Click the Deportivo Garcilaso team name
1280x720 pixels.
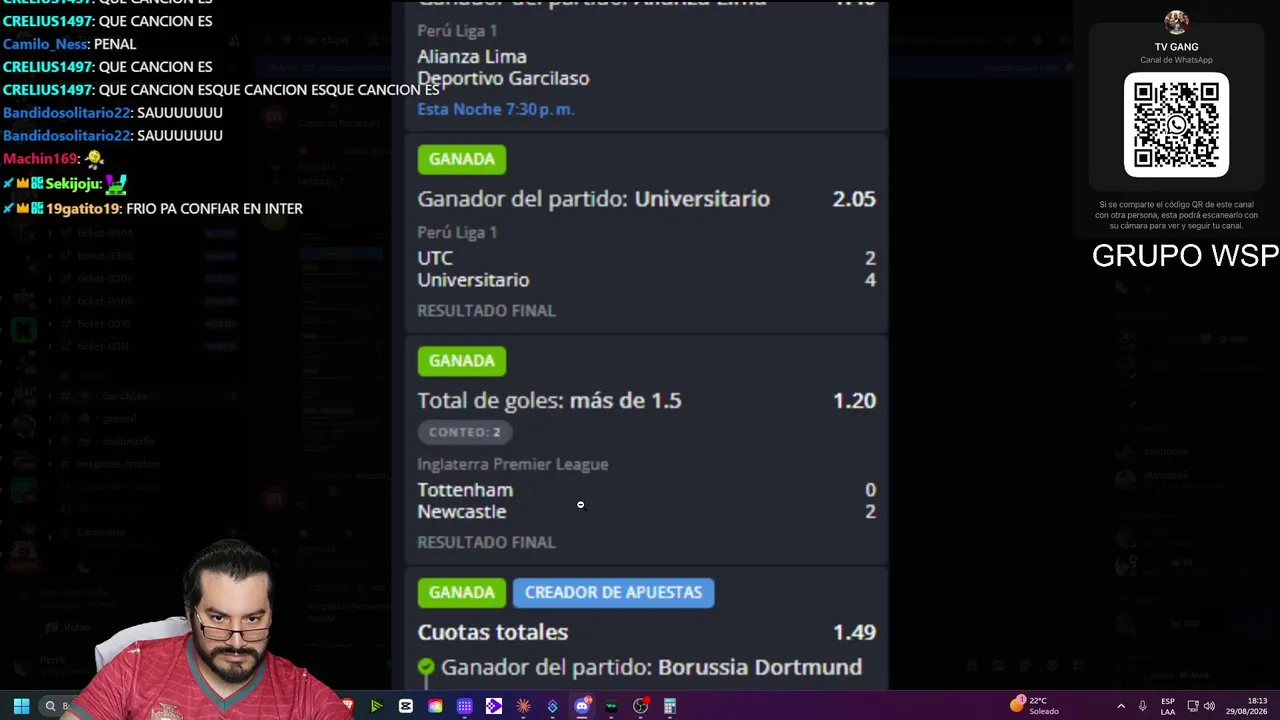pyautogui.click(x=503, y=78)
